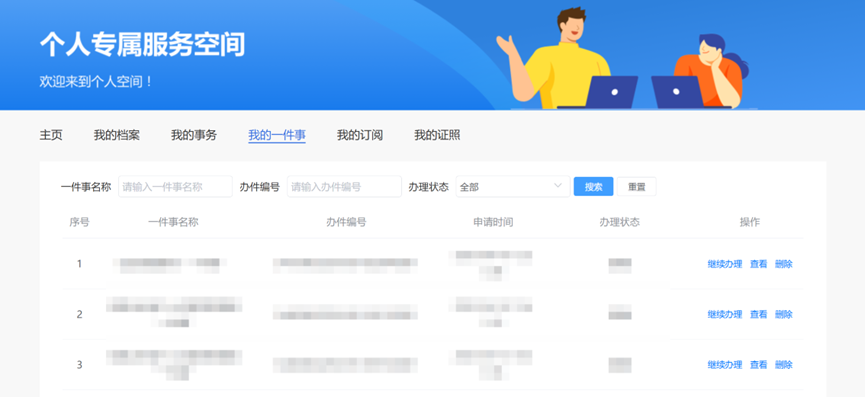This screenshot has height=397, width=865.
Task: Click the sequence number 1 cell
Action: click(79, 264)
